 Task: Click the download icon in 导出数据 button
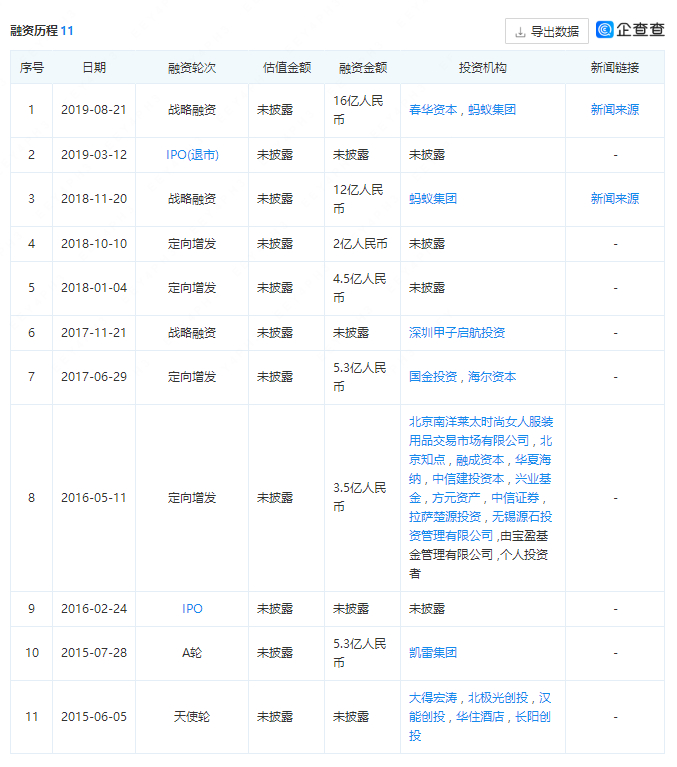click(520, 32)
